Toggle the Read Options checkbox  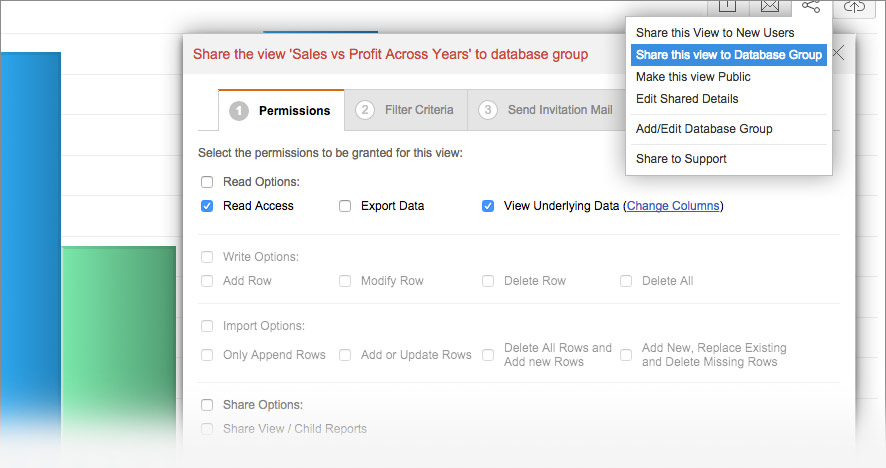pyautogui.click(x=207, y=182)
